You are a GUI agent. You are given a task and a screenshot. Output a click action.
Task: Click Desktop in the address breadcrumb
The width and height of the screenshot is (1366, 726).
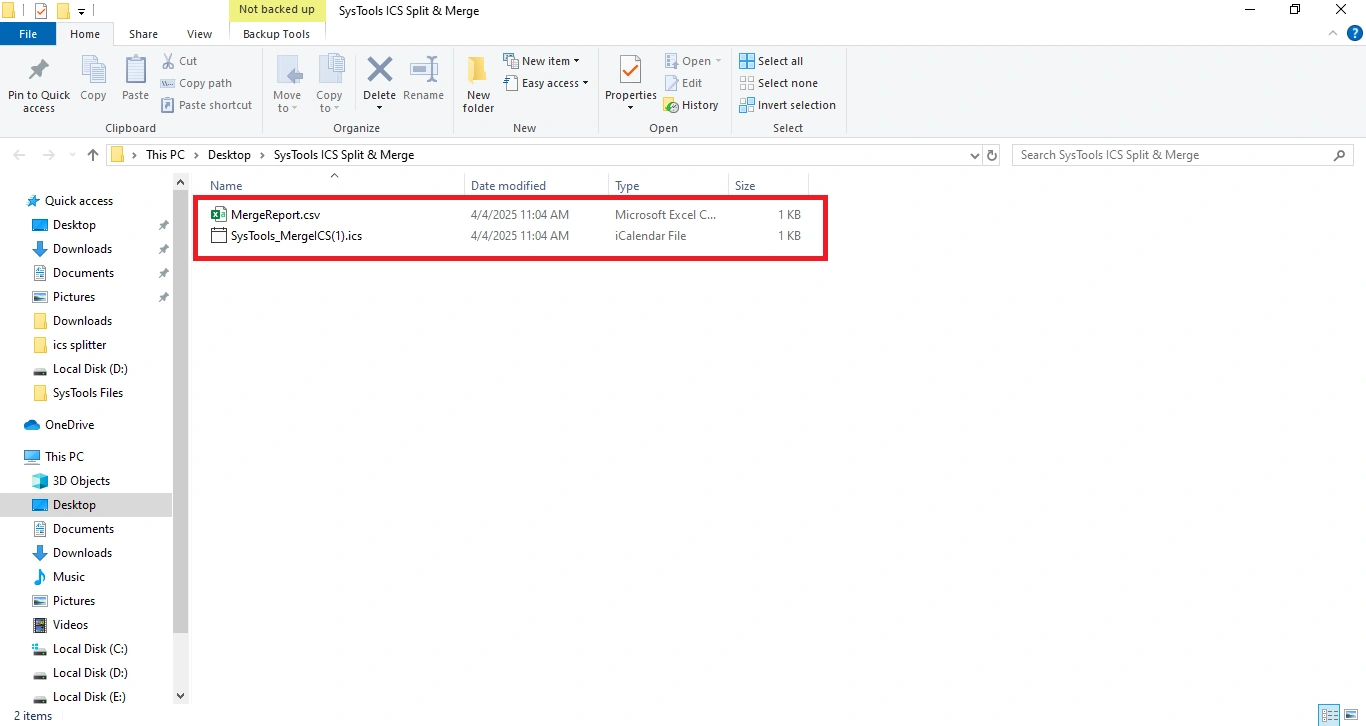click(229, 155)
